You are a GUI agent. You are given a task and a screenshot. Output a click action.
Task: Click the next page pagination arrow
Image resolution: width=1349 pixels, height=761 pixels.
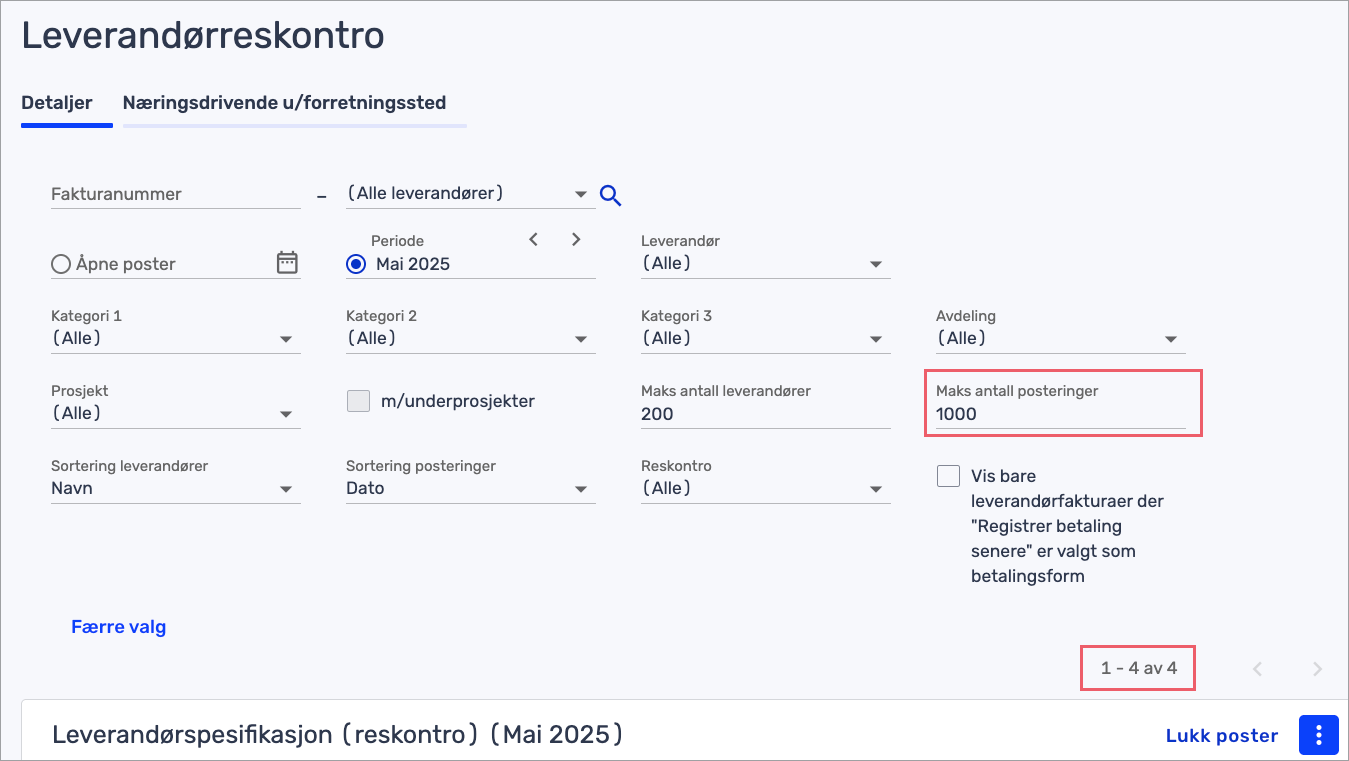(x=1317, y=669)
